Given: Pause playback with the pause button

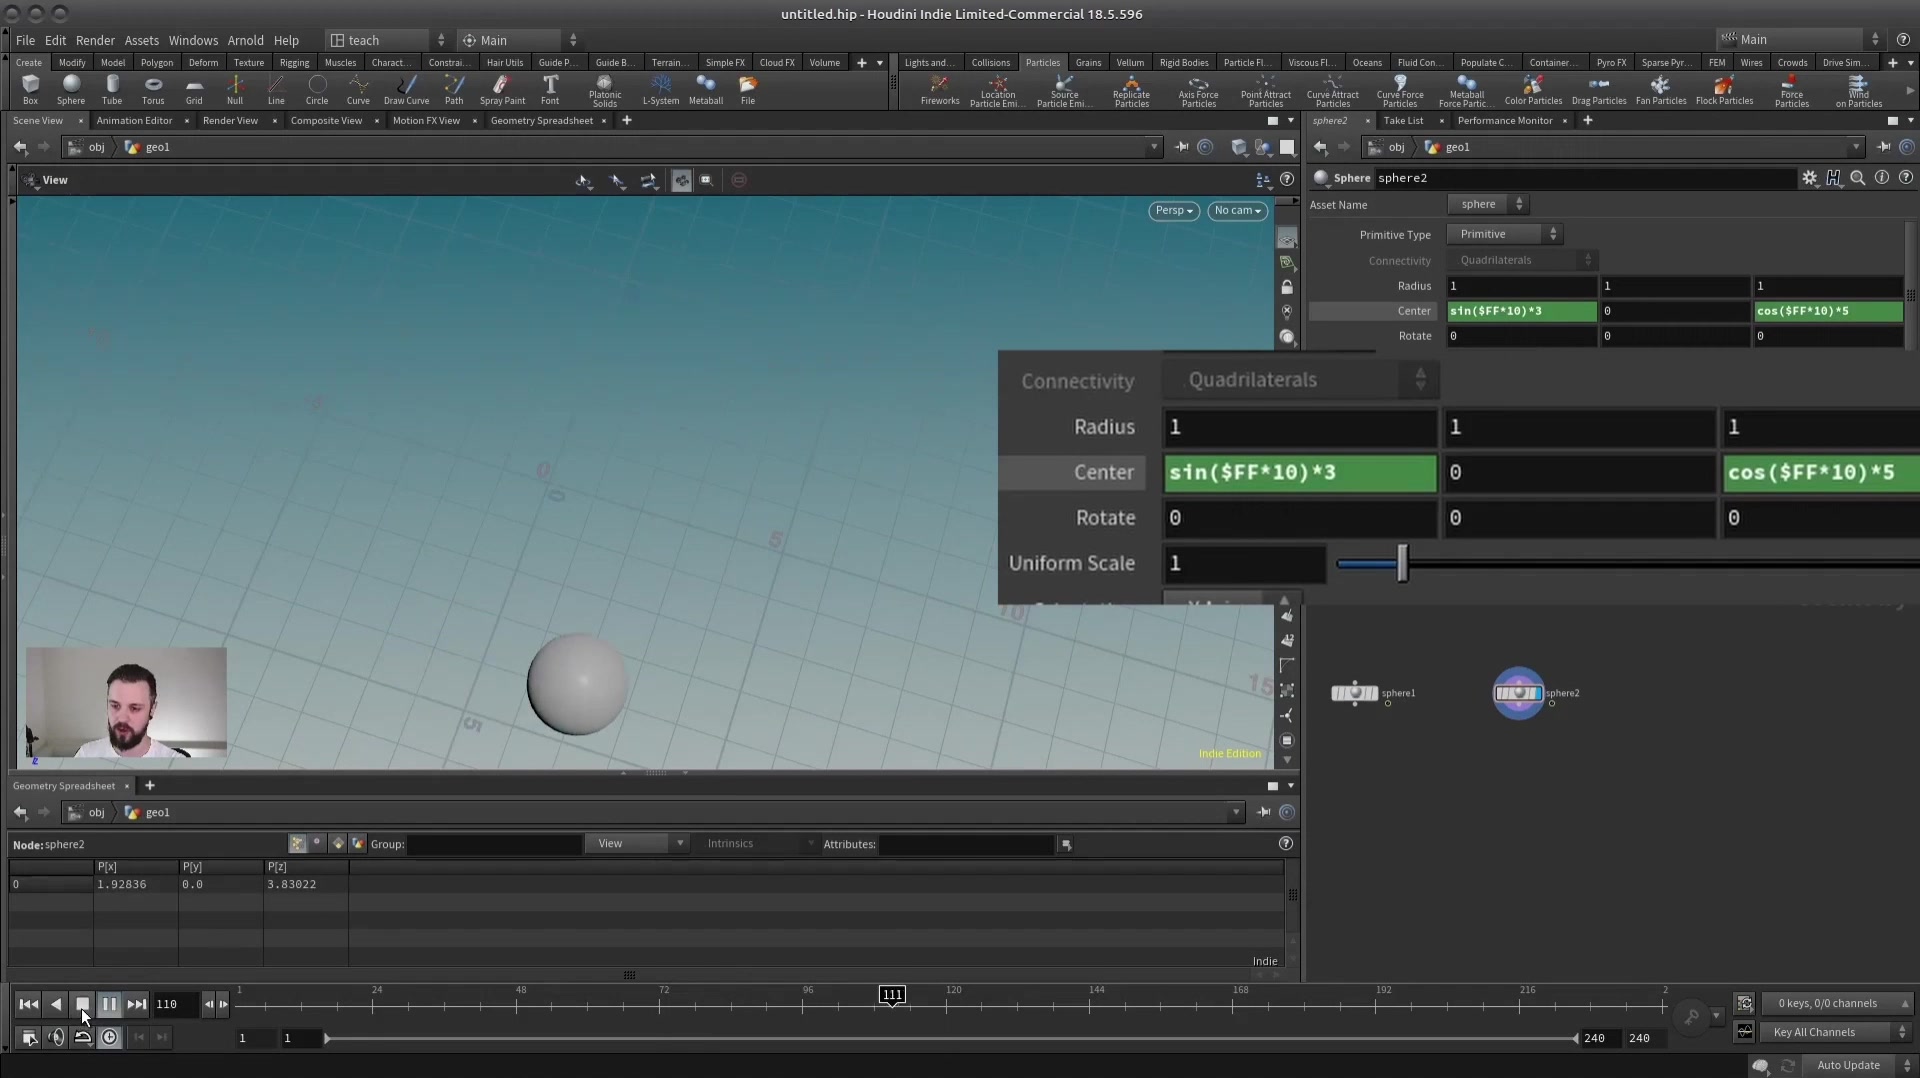Looking at the screenshot, I should click(x=110, y=1004).
